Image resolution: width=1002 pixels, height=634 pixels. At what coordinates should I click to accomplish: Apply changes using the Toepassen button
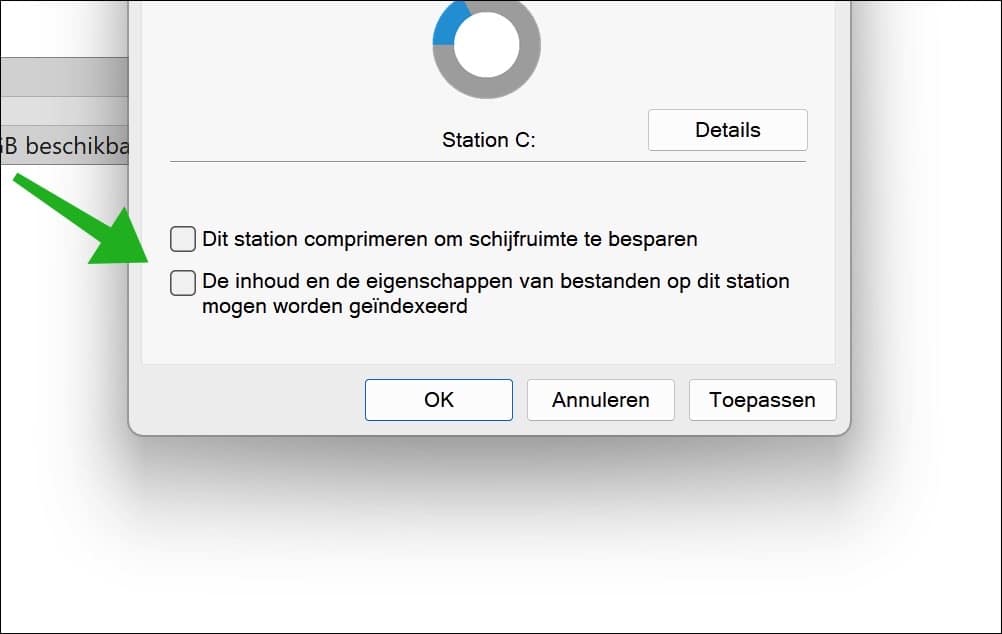pos(762,399)
